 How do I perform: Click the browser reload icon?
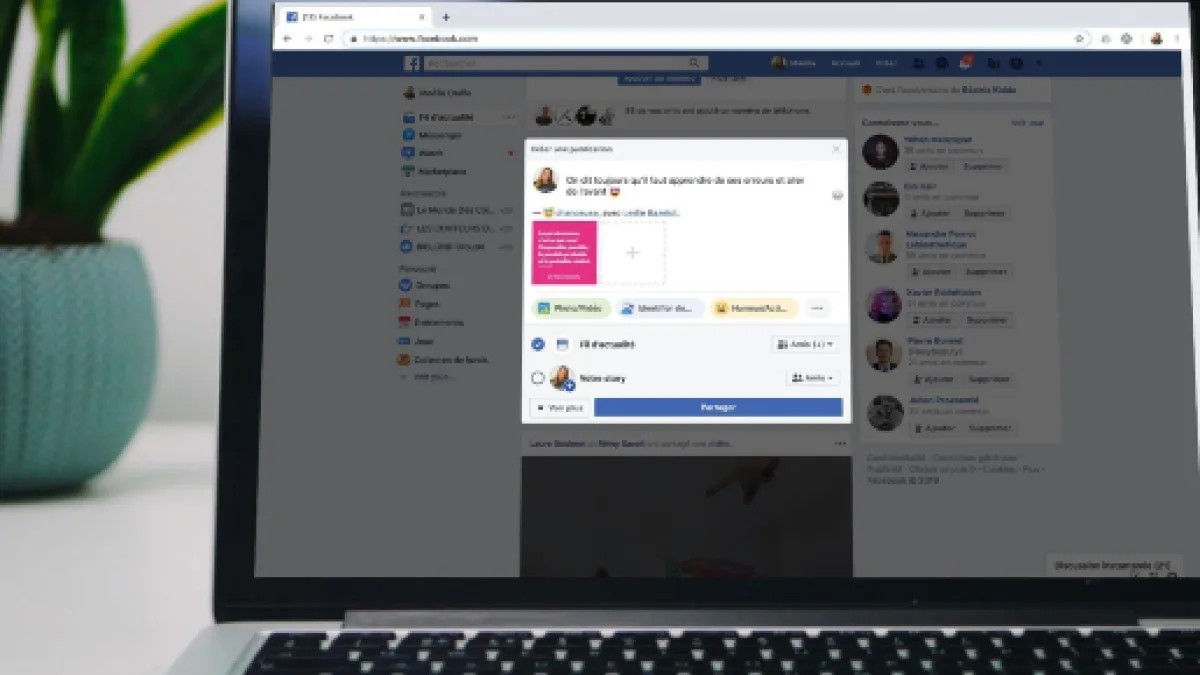coord(328,39)
